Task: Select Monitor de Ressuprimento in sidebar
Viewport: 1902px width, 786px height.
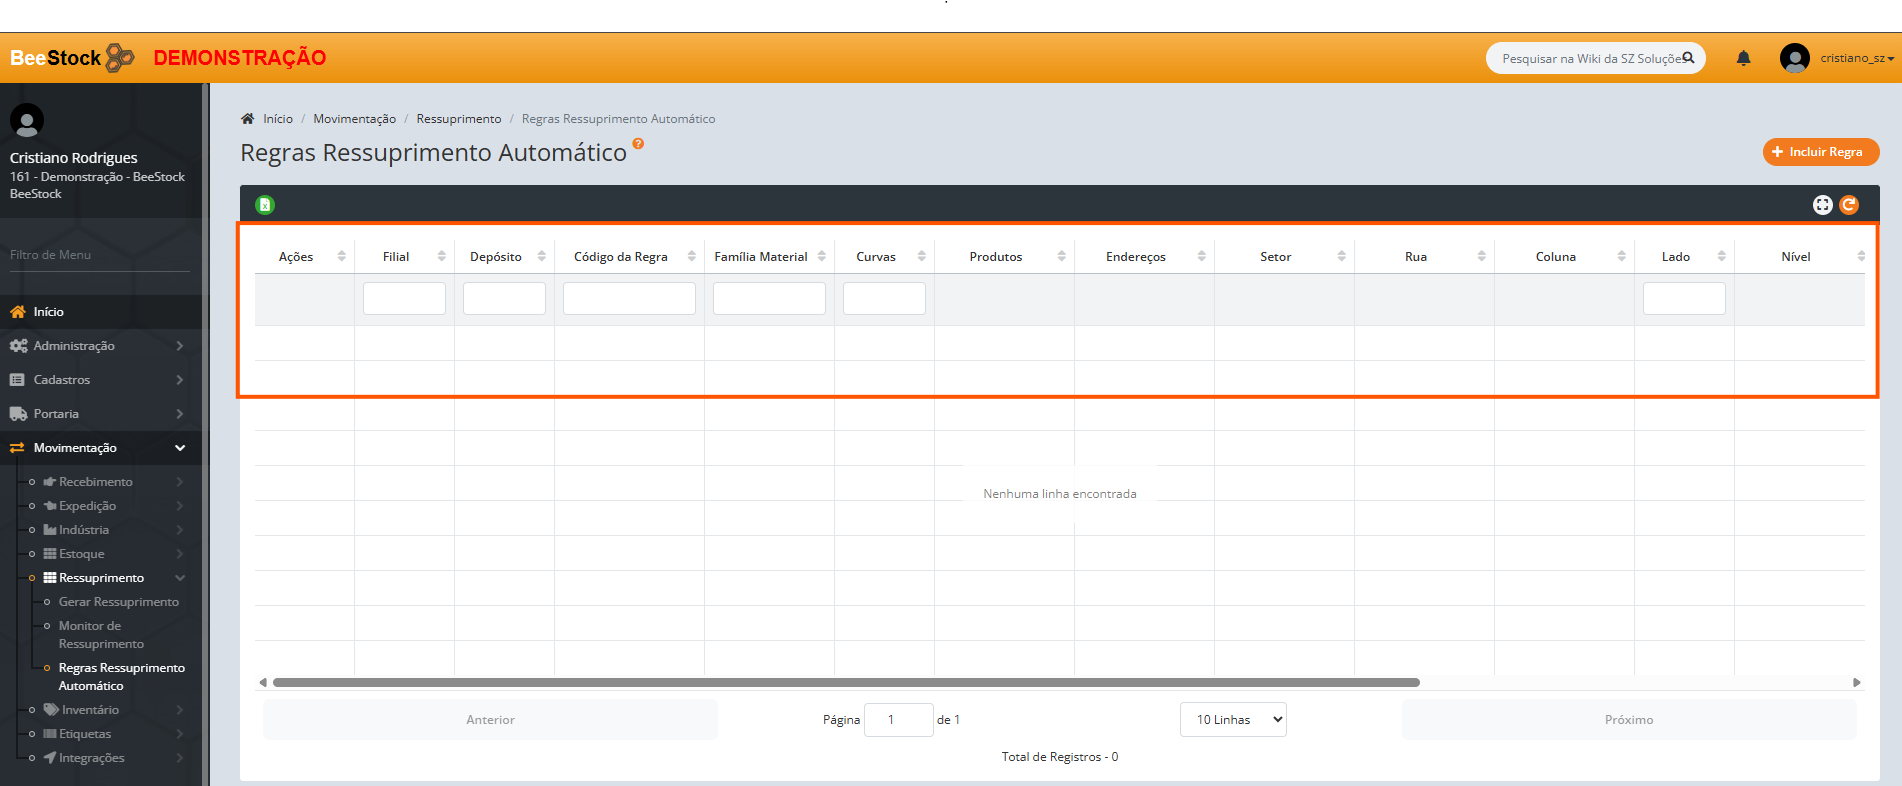Action: pos(100,635)
